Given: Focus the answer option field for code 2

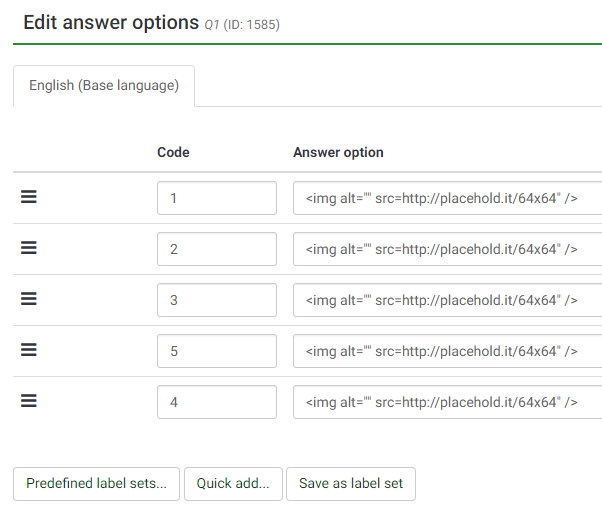Looking at the screenshot, I should [447, 249].
